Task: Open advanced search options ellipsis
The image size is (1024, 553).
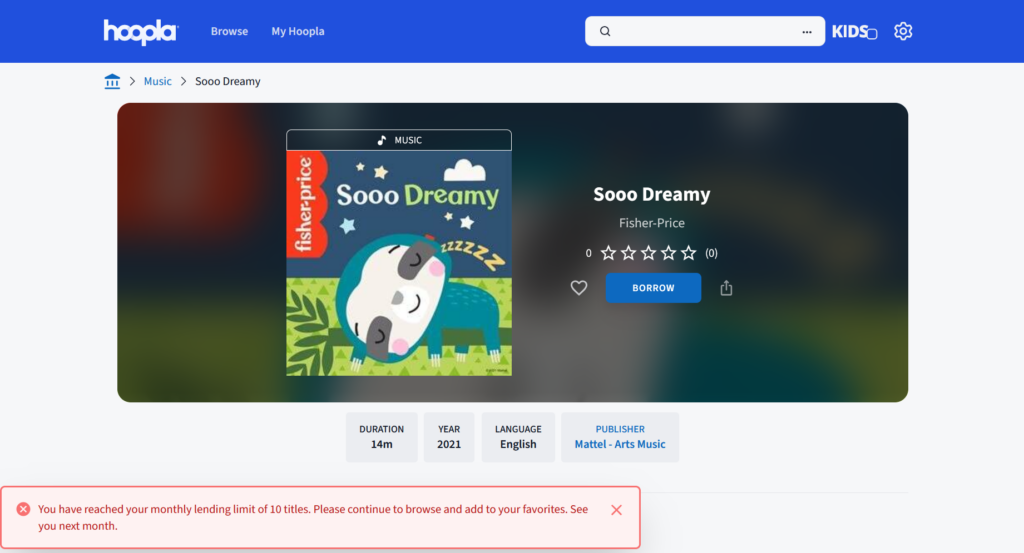Action: (x=807, y=31)
